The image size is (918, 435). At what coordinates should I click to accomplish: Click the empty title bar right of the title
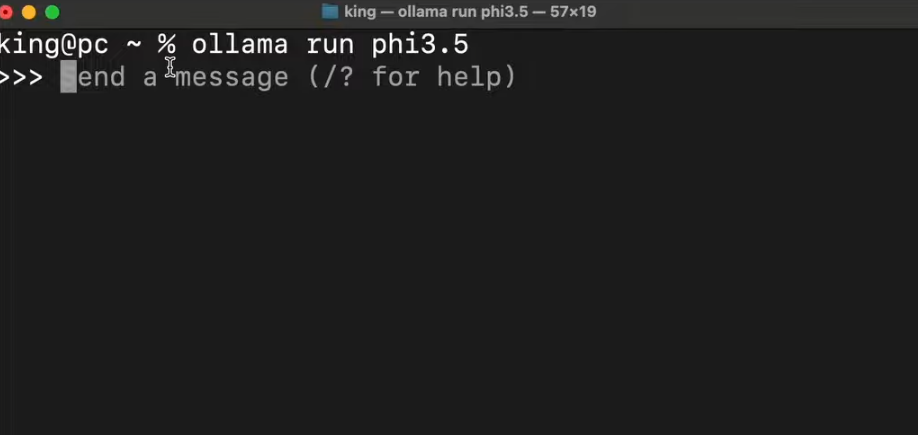point(760,12)
